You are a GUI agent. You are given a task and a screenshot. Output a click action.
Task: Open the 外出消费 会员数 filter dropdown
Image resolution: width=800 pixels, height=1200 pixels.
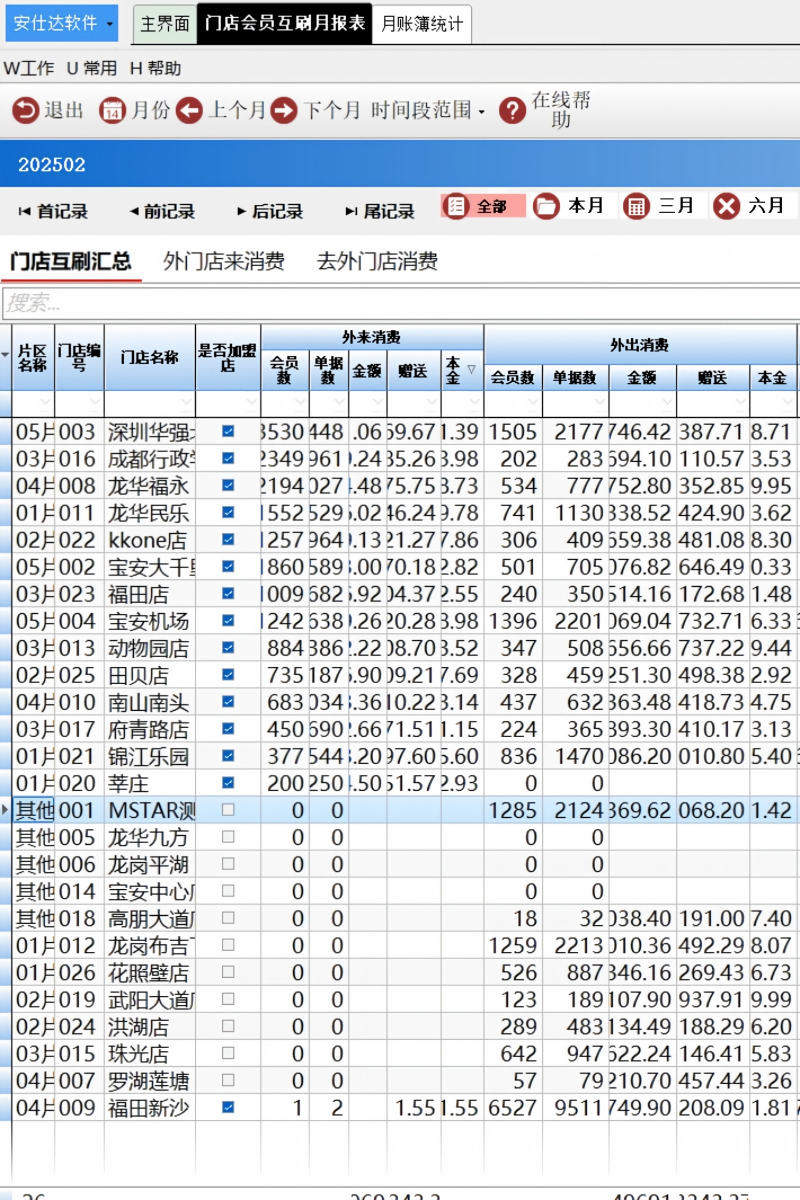533,402
